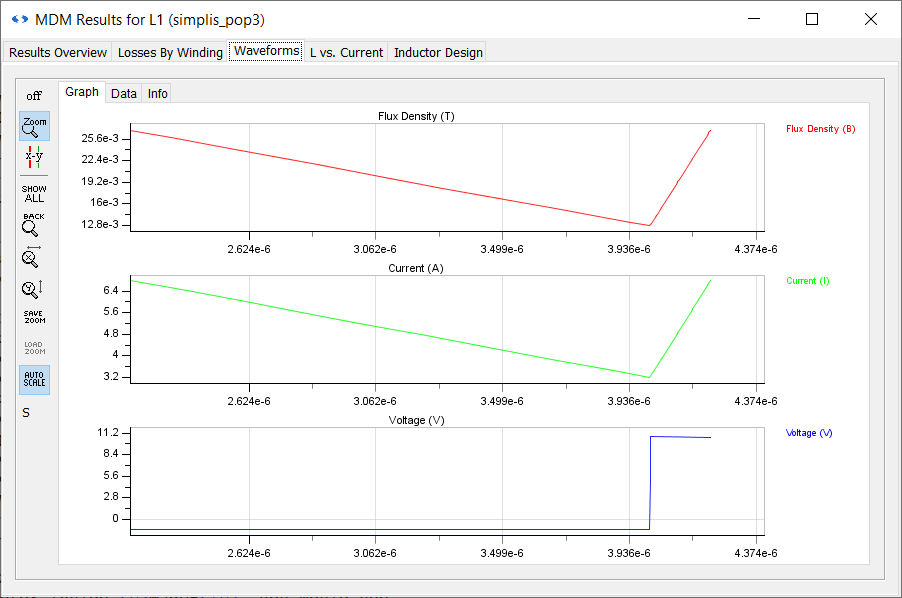The image size is (902, 598).
Task: Toggle the S button in sidebar
Action: point(26,412)
